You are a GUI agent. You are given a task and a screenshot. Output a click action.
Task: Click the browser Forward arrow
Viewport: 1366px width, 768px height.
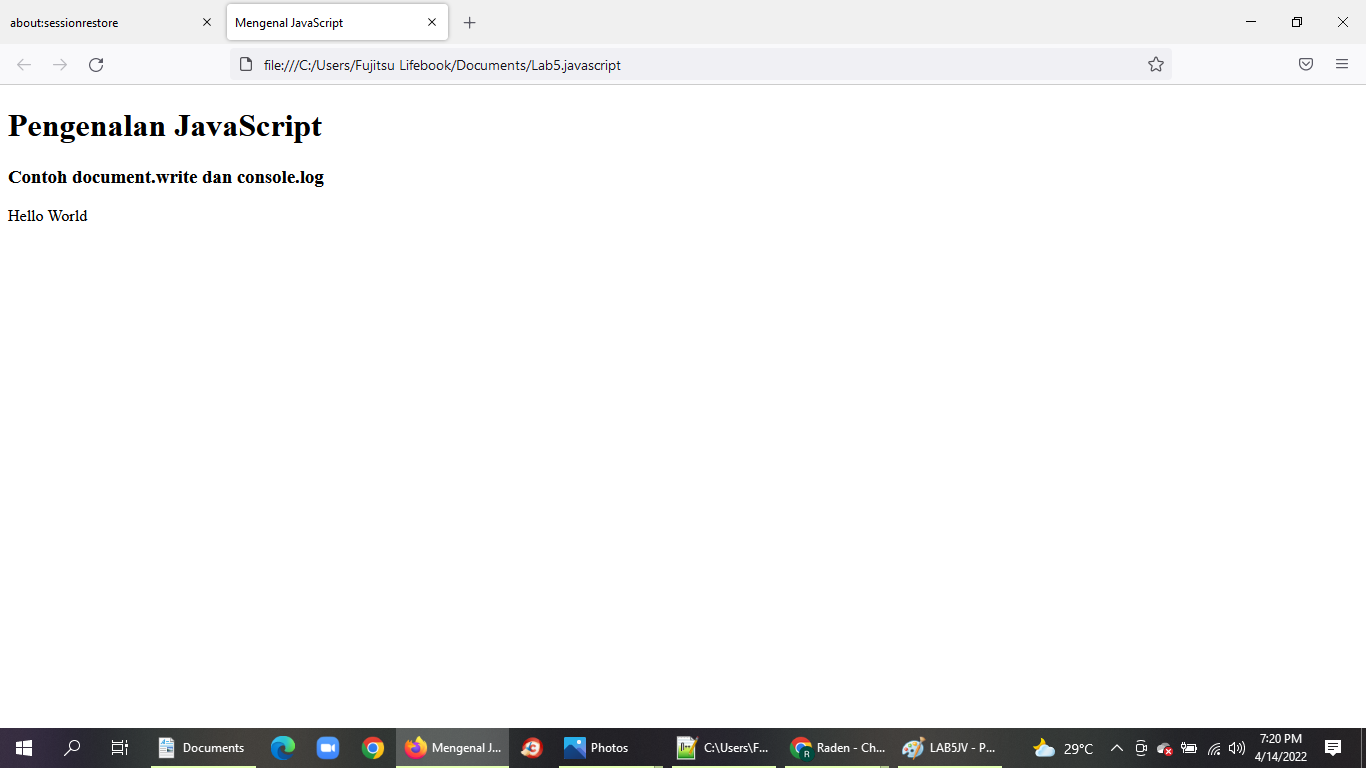coord(60,65)
